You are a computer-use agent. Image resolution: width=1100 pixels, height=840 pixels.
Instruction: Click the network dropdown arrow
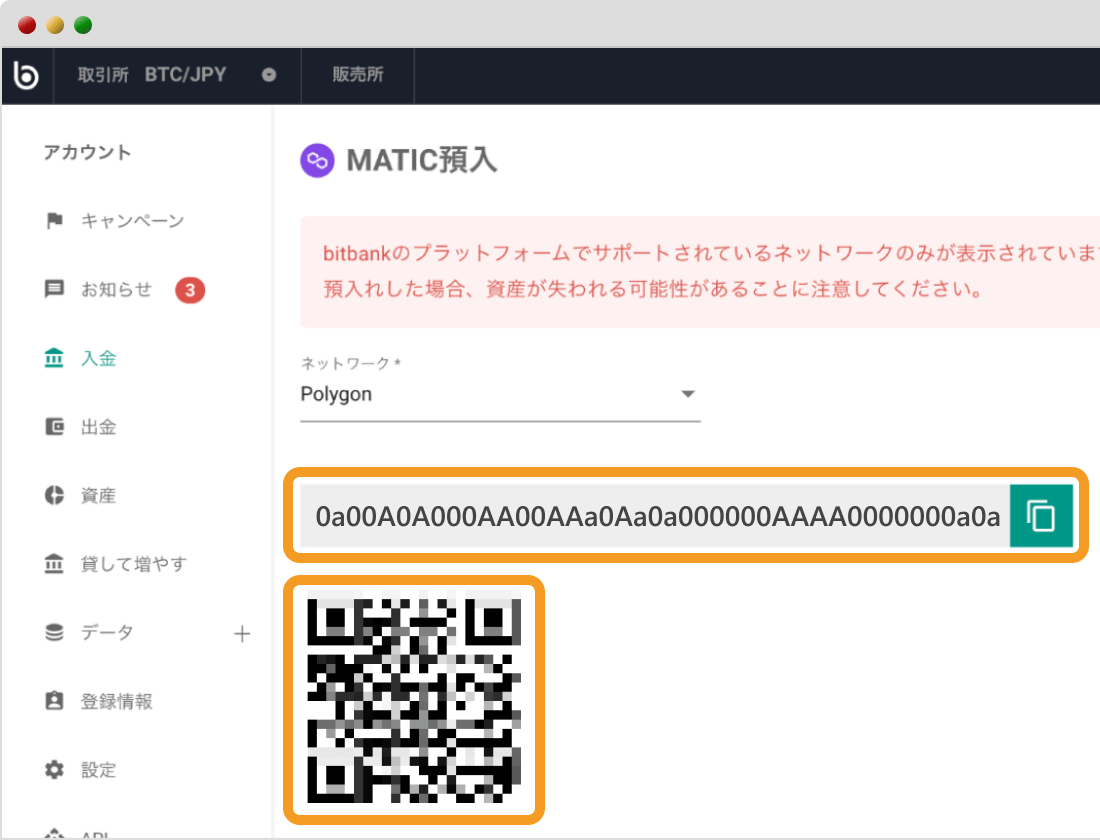point(688,394)
